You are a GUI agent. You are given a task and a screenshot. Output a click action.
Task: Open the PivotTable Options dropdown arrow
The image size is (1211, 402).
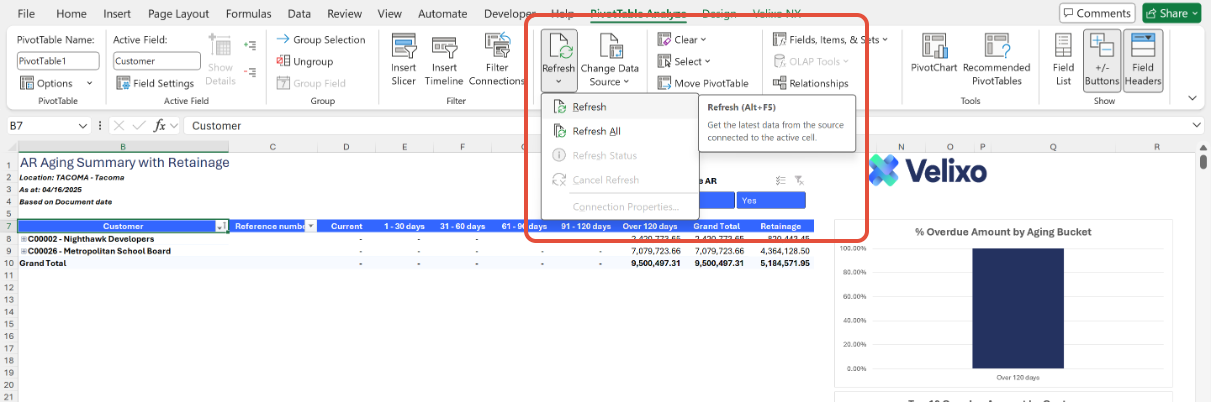89,84
